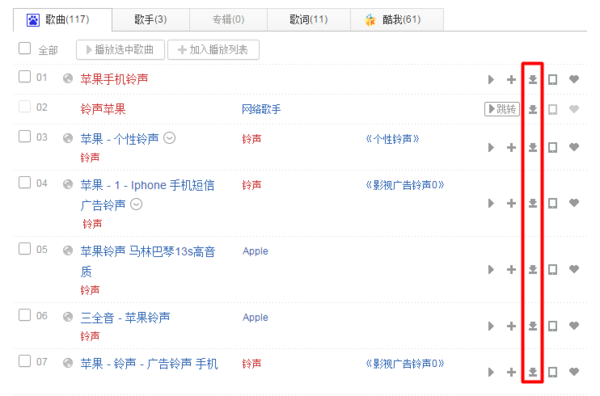Switch to the 歌词(11) tab
This screenshot has height=396, width=600.
pyautogui.click(x=309, y=20)
